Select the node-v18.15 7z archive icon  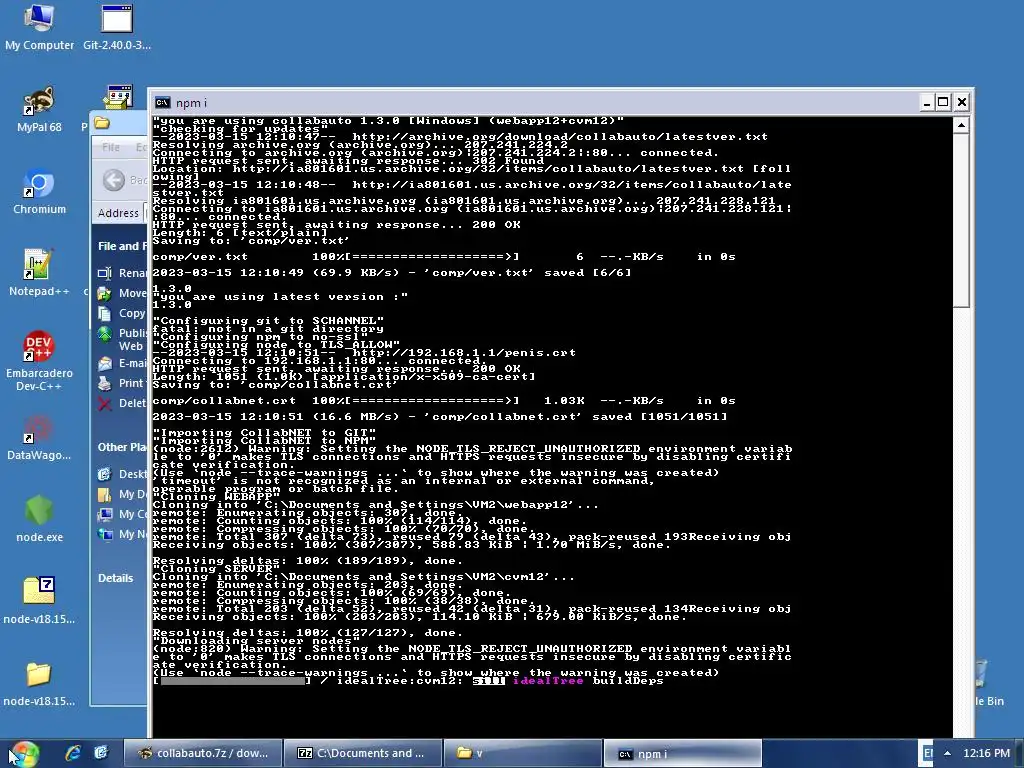click(x=39, y=601)
